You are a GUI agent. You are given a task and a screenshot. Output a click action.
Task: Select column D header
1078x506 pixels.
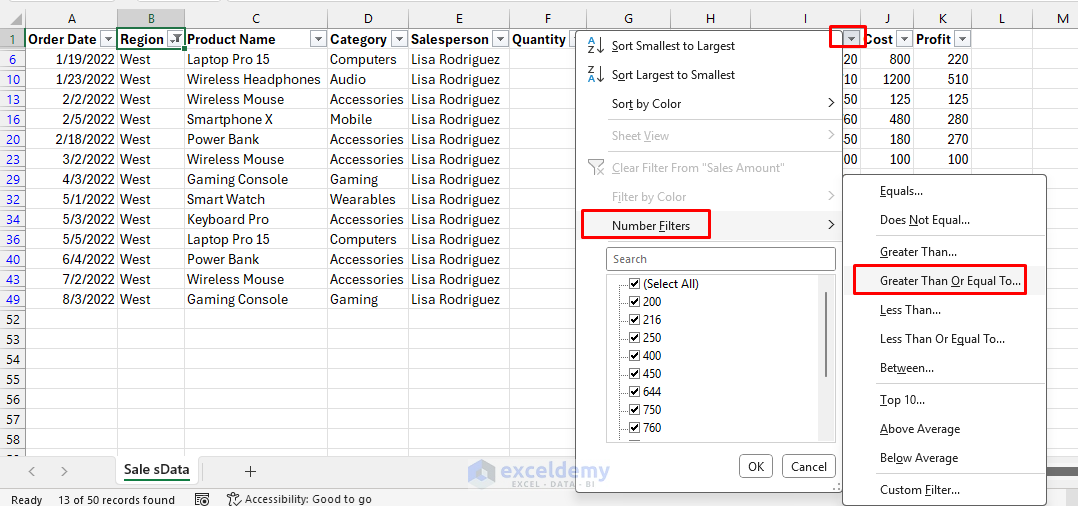point(368,19)
